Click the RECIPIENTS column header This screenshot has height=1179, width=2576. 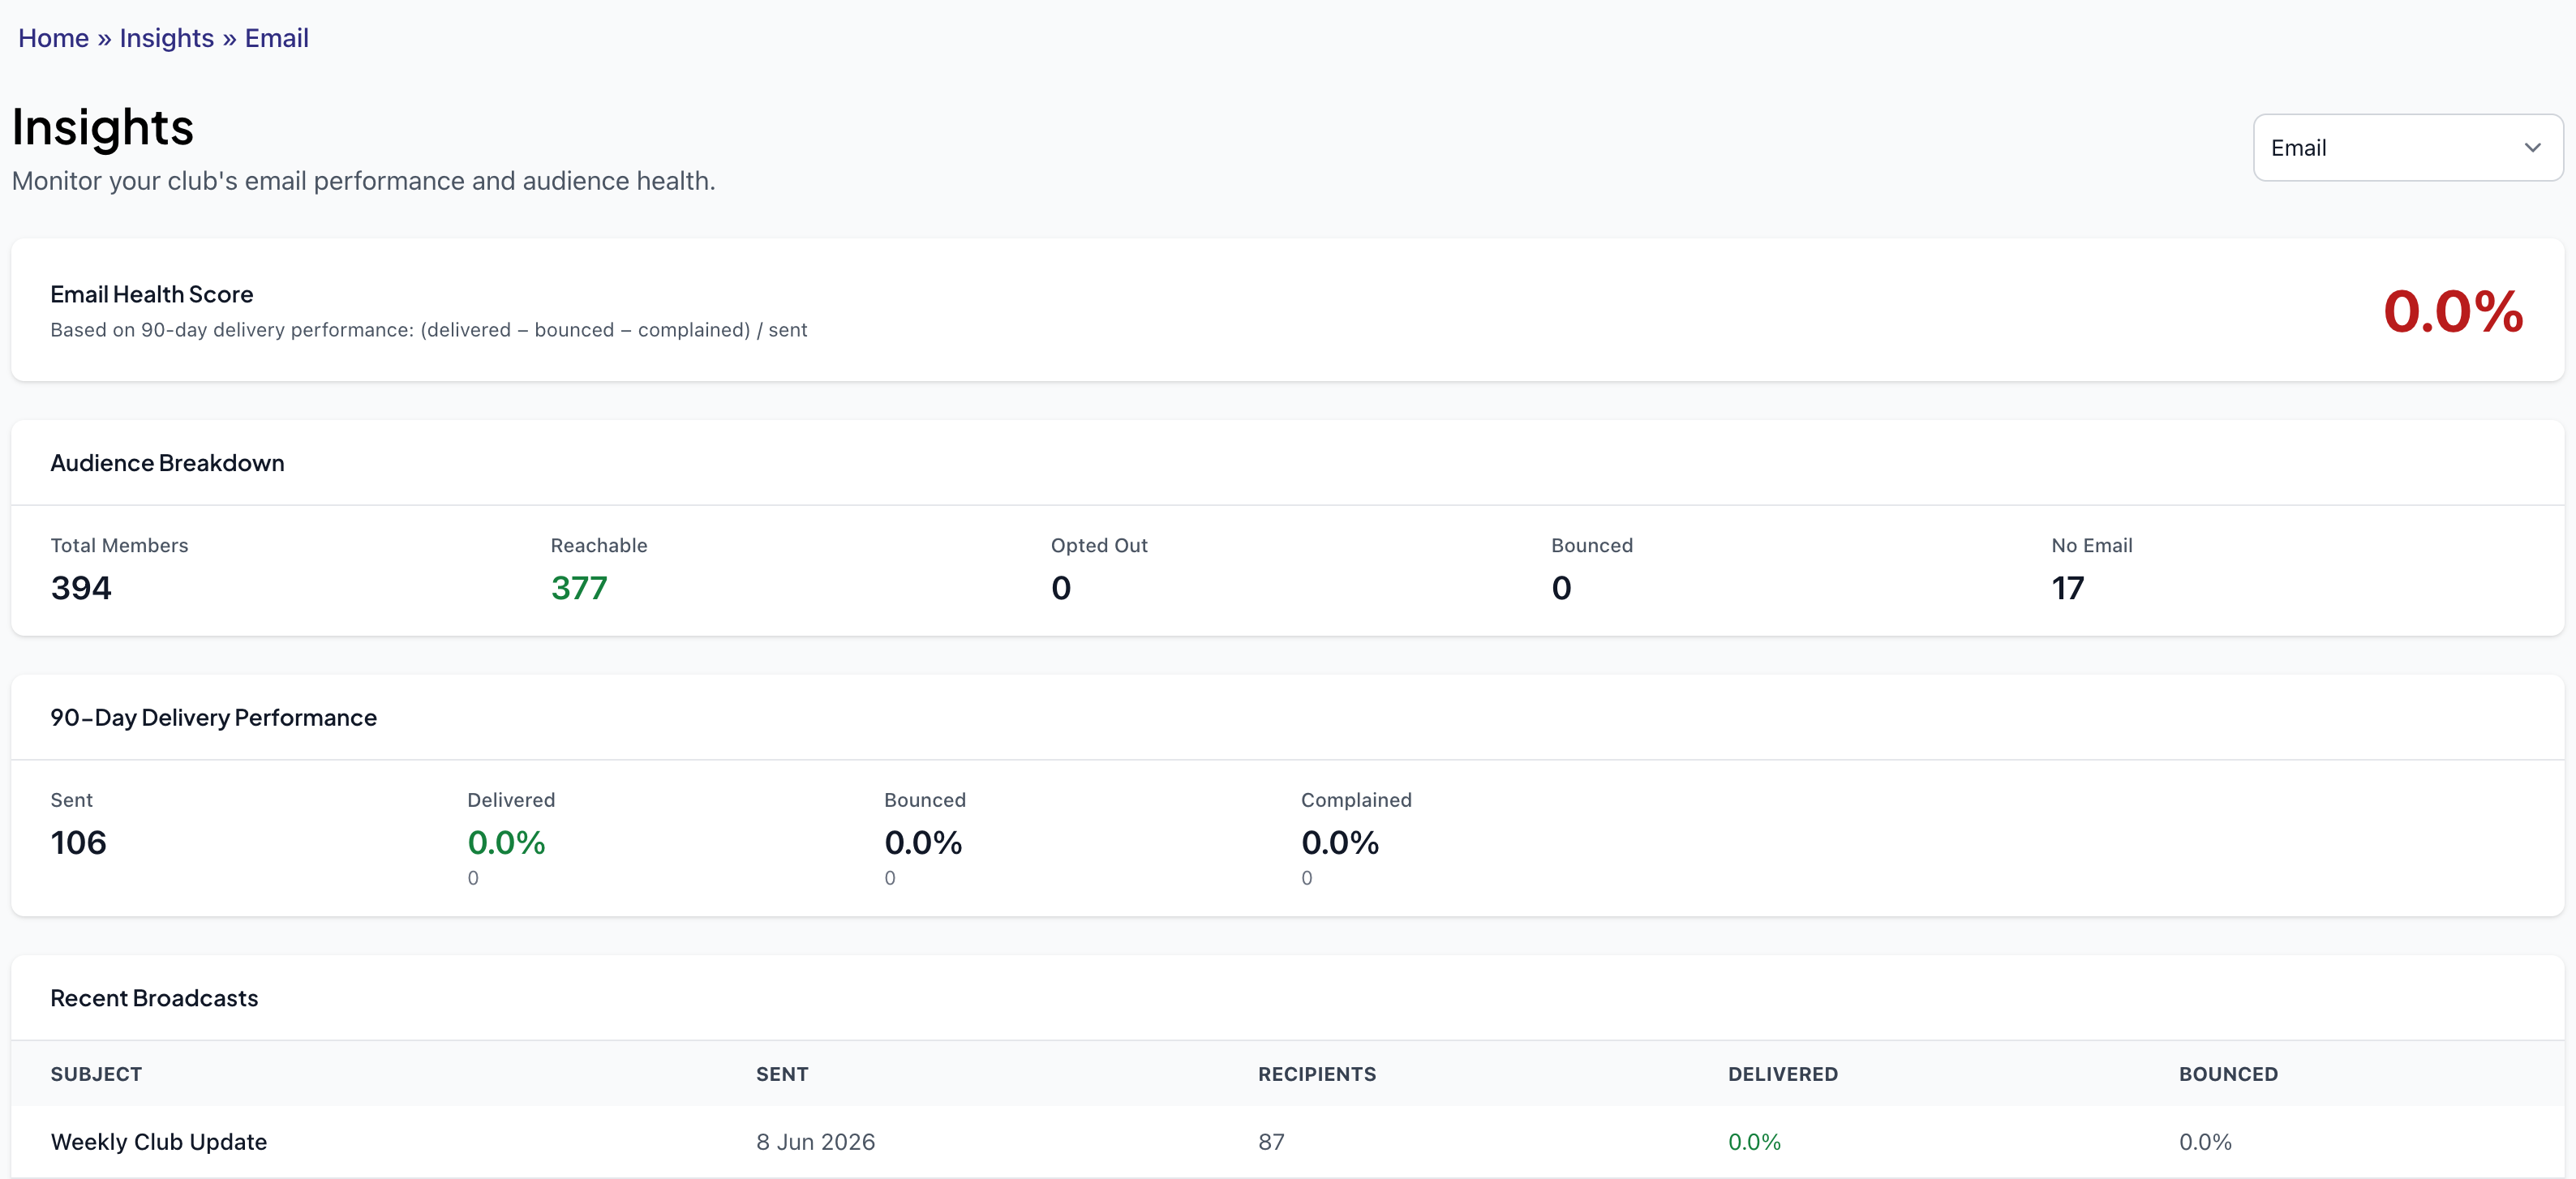point(1317,1074)
